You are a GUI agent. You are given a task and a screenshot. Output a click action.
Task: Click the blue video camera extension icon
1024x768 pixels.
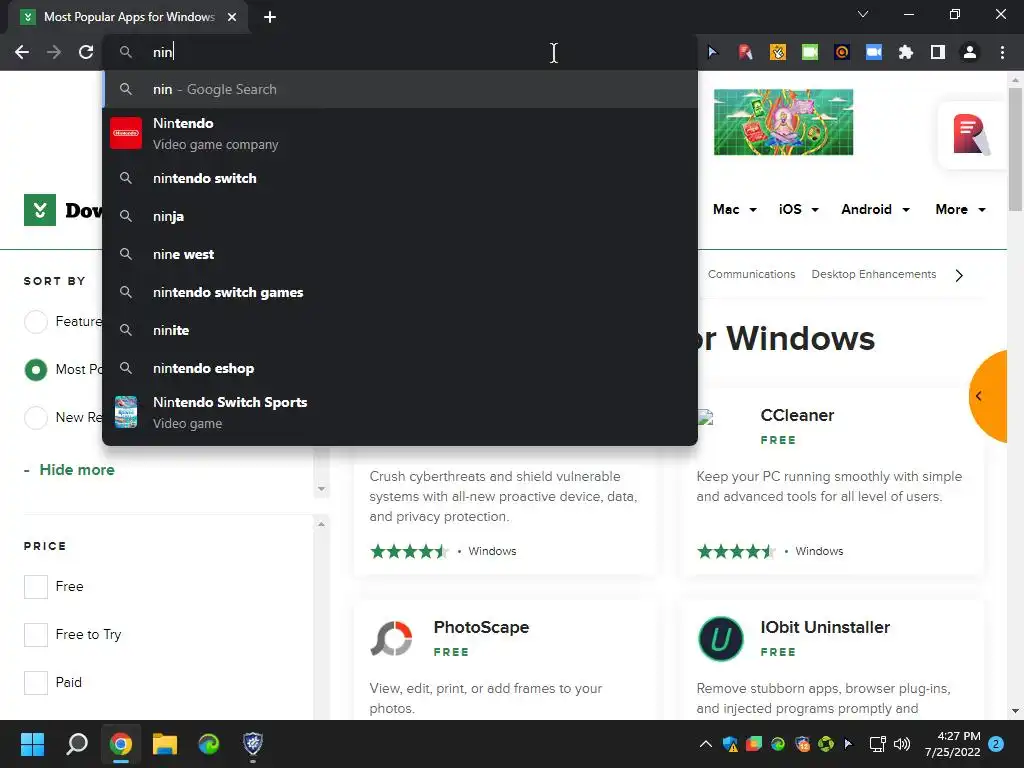[874, 52]
